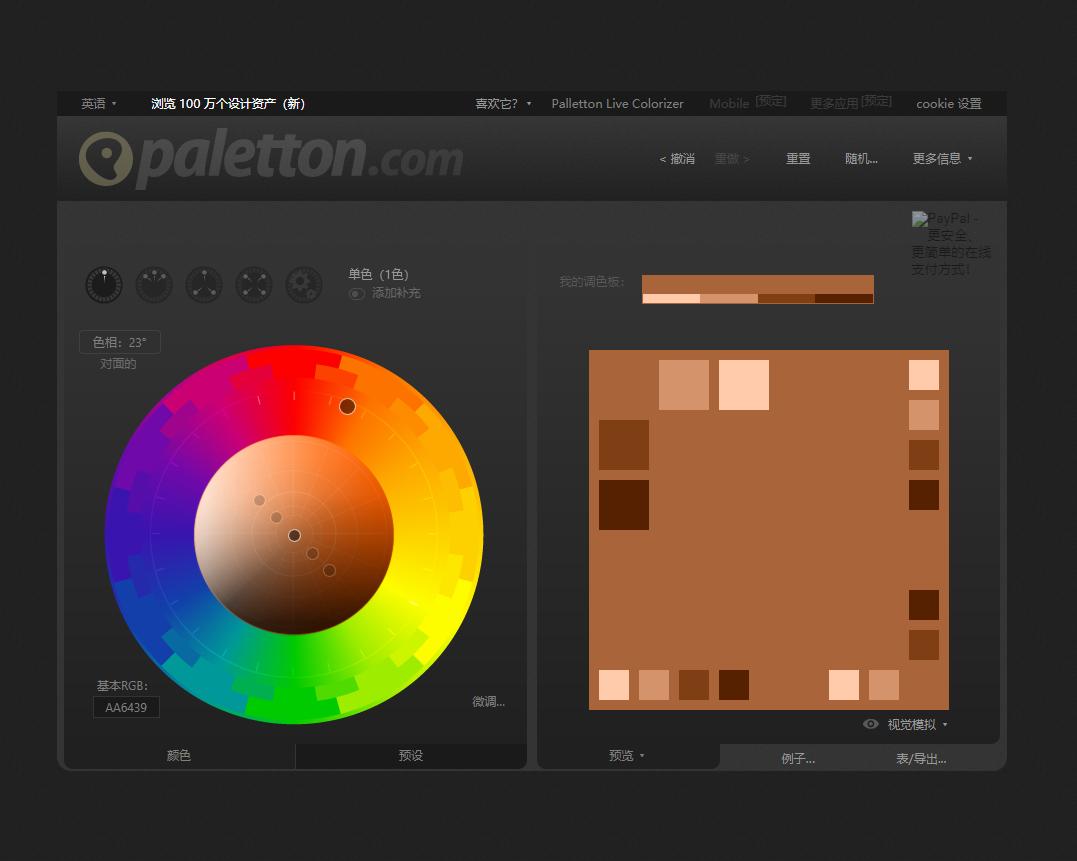Click the 重置 reset button
The image size is (1077, 861).
(x=798, y=159)
